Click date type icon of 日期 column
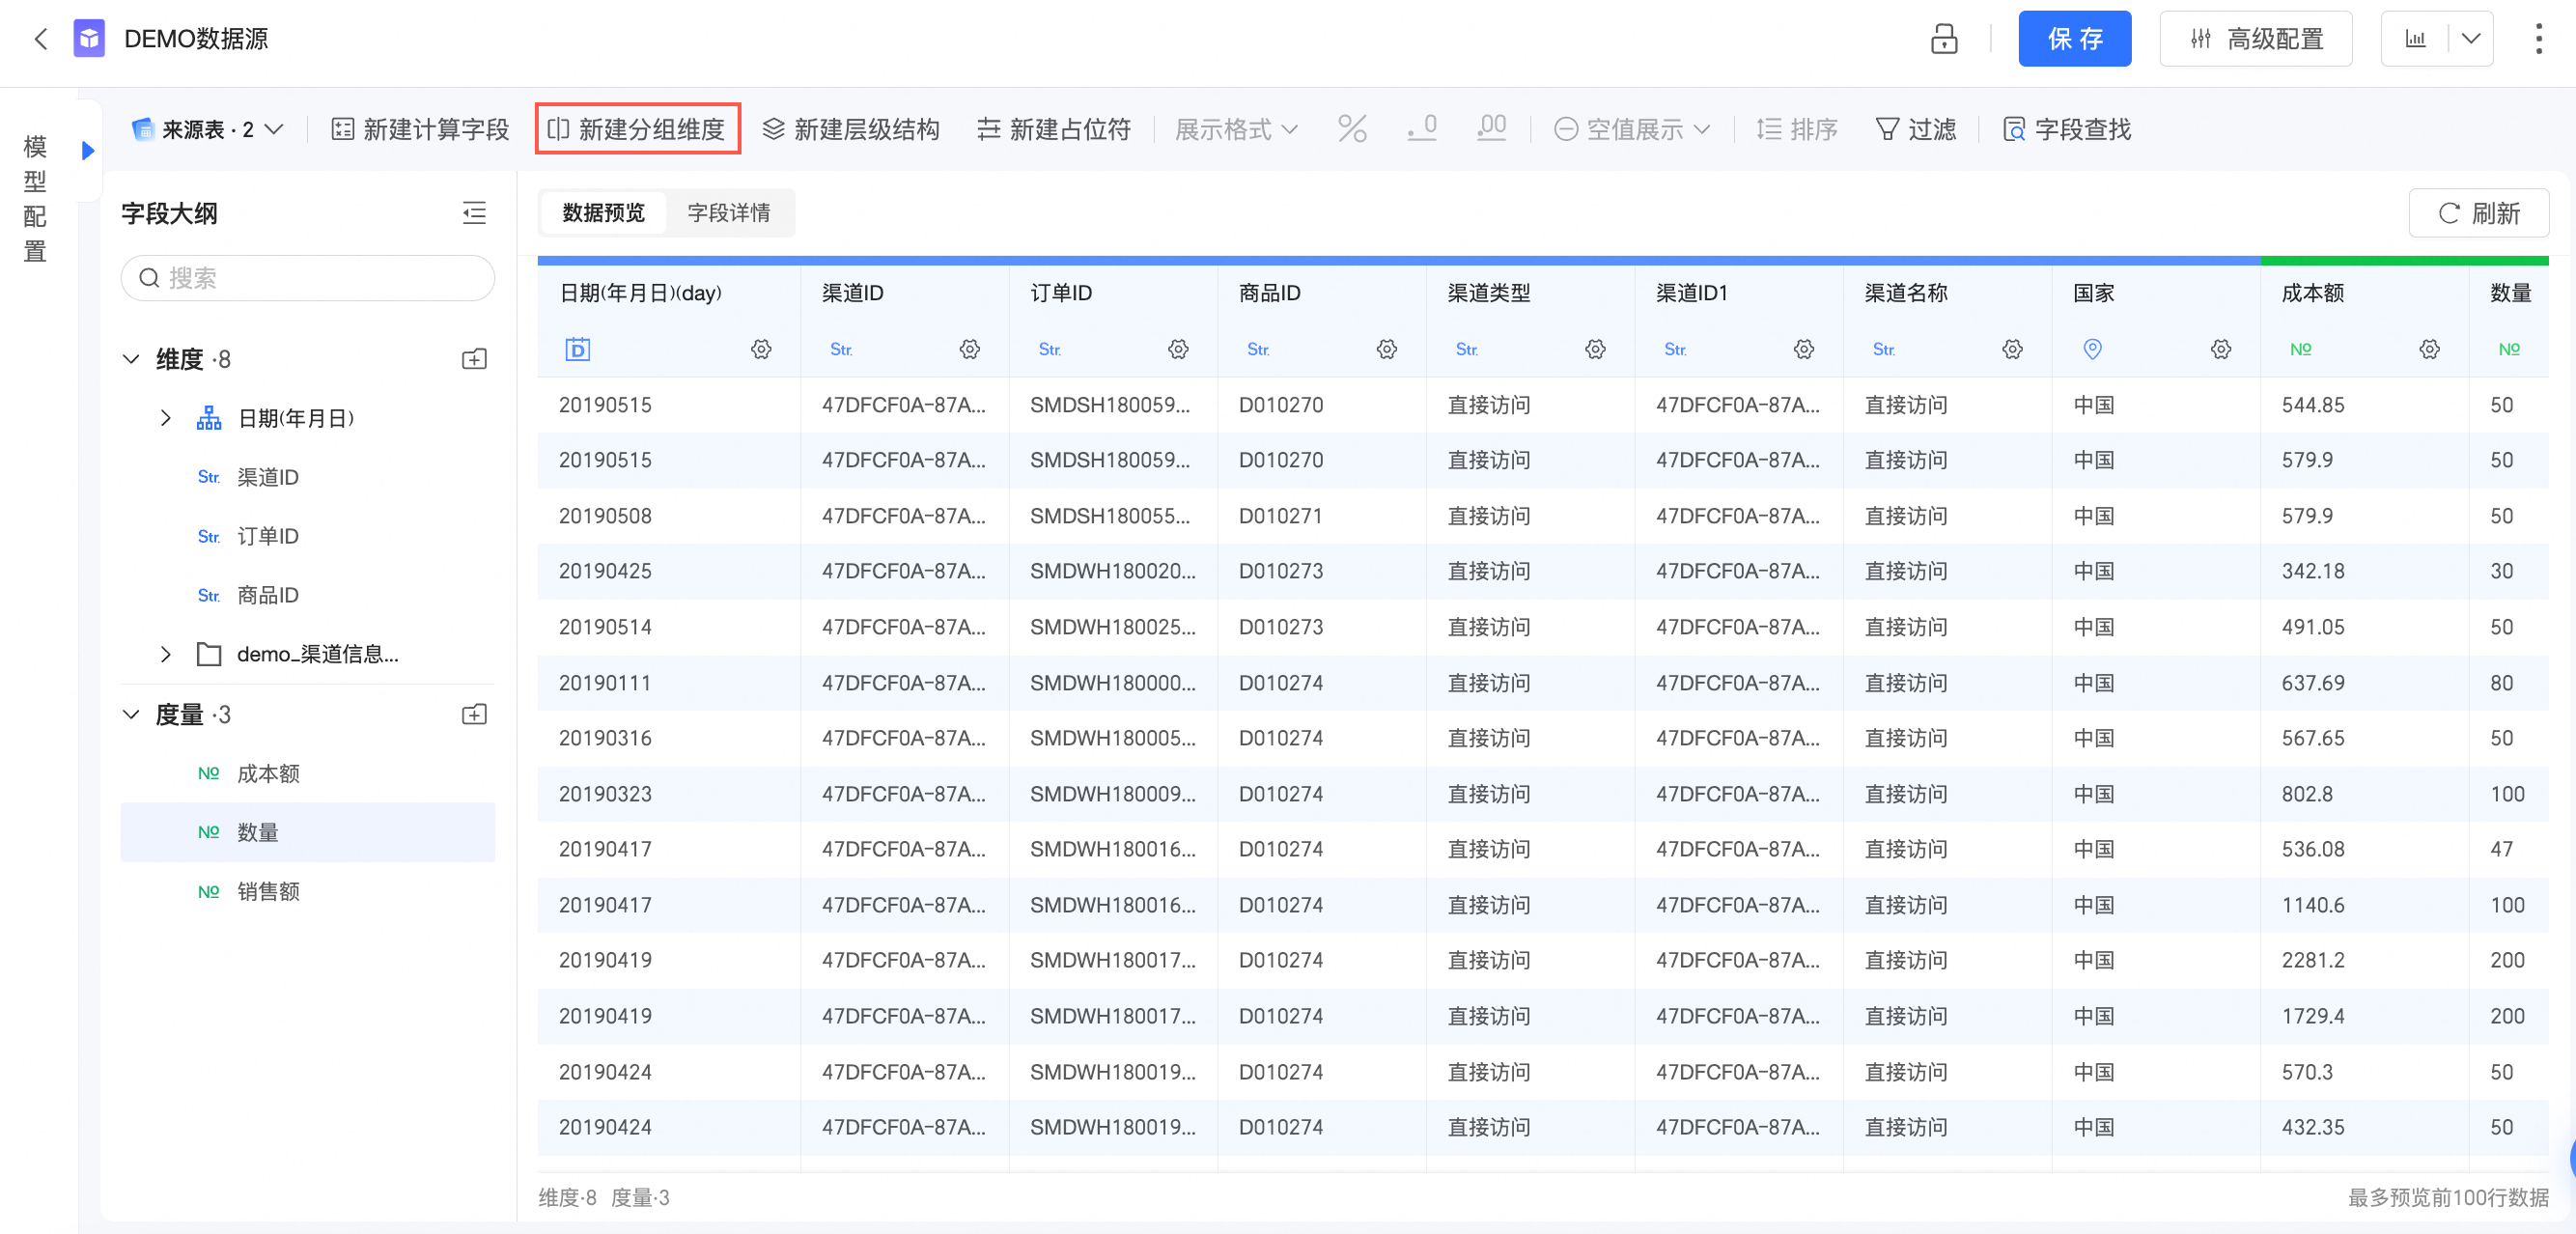The width and height of the screenshot is (2576, 1234). point(577,349)
